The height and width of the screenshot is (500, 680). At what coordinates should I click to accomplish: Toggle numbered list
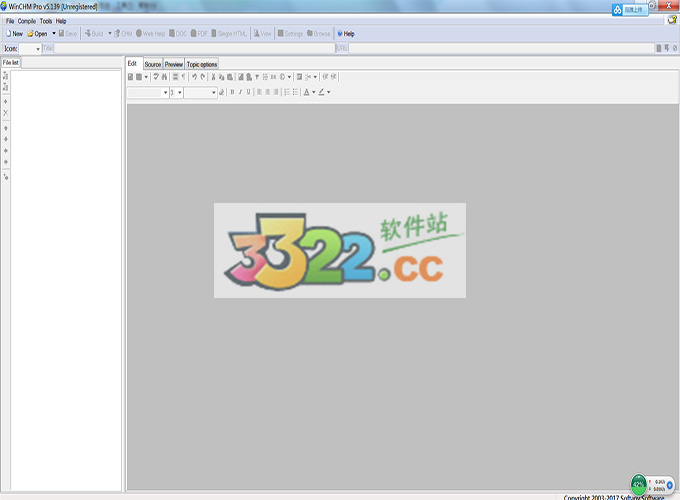(x=287, y=92)
